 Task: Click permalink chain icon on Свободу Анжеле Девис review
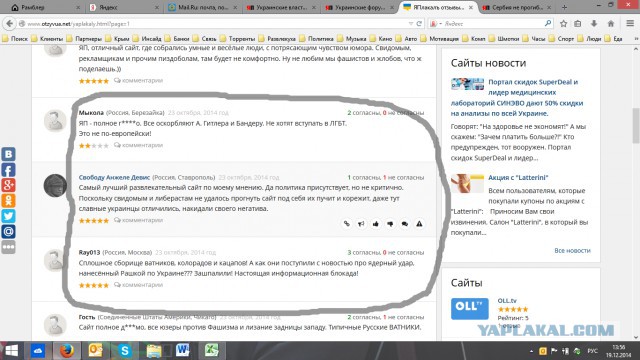point(347,224)
